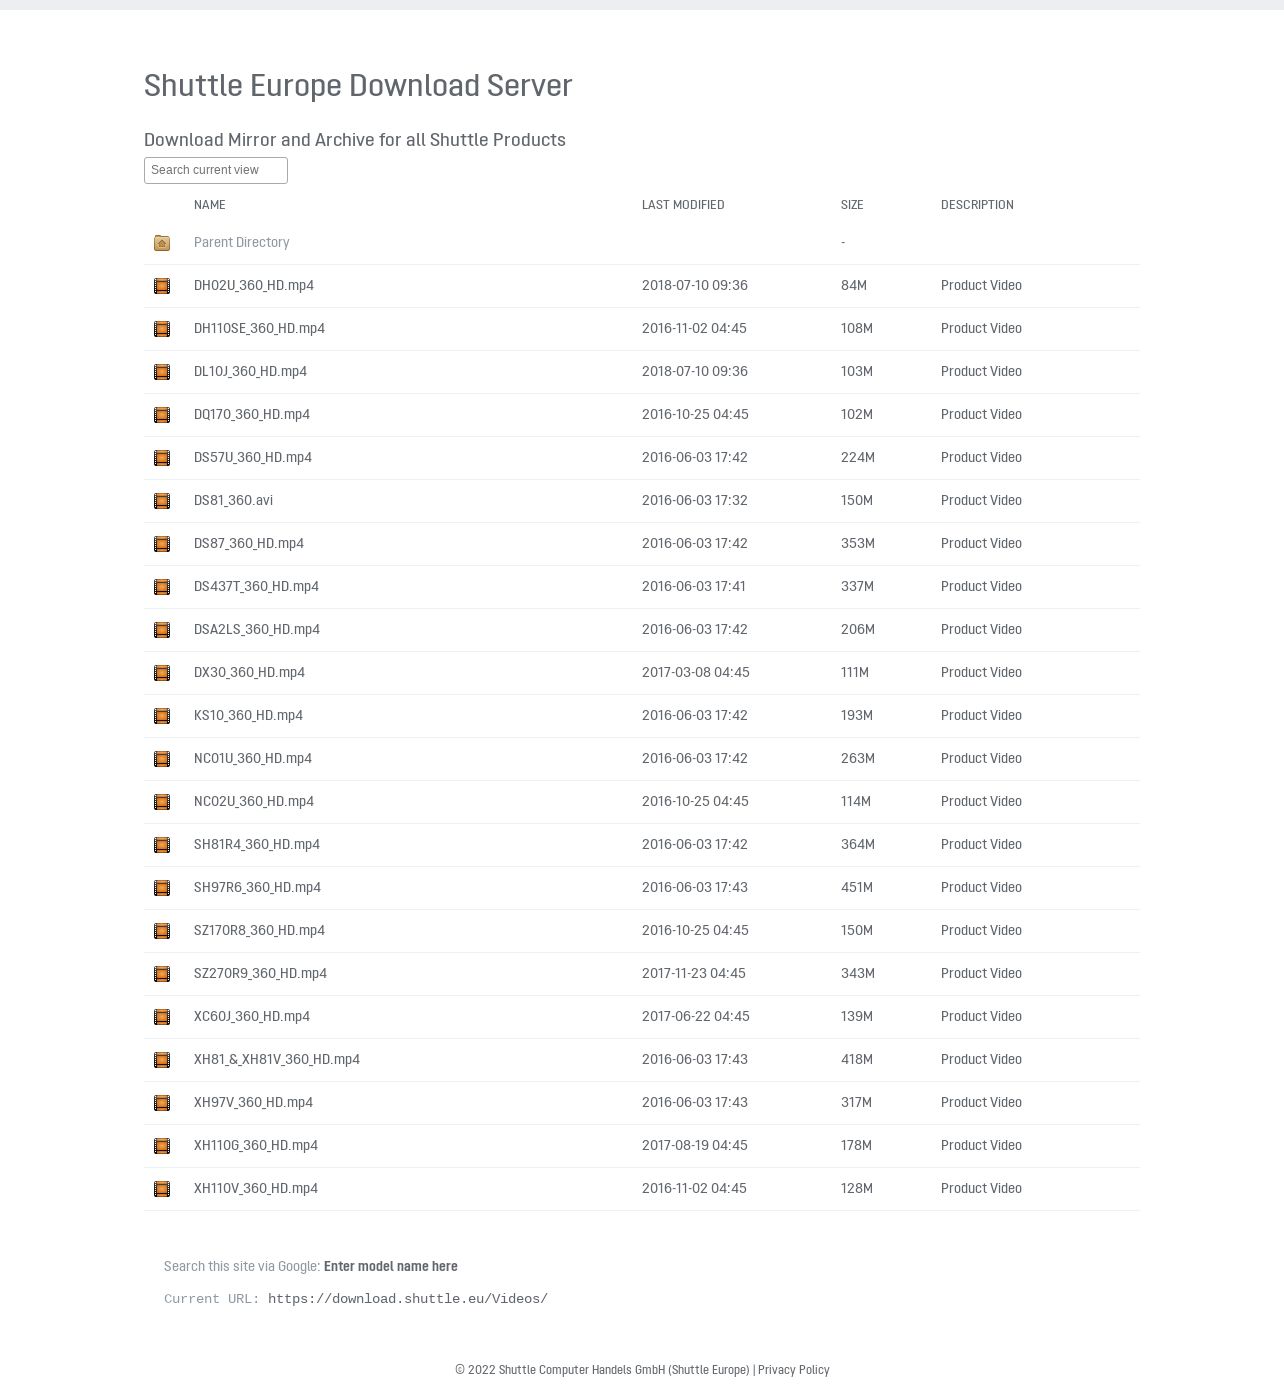Click the Parent Directory folder icon

pyautogui.click(x=162, y=243)
